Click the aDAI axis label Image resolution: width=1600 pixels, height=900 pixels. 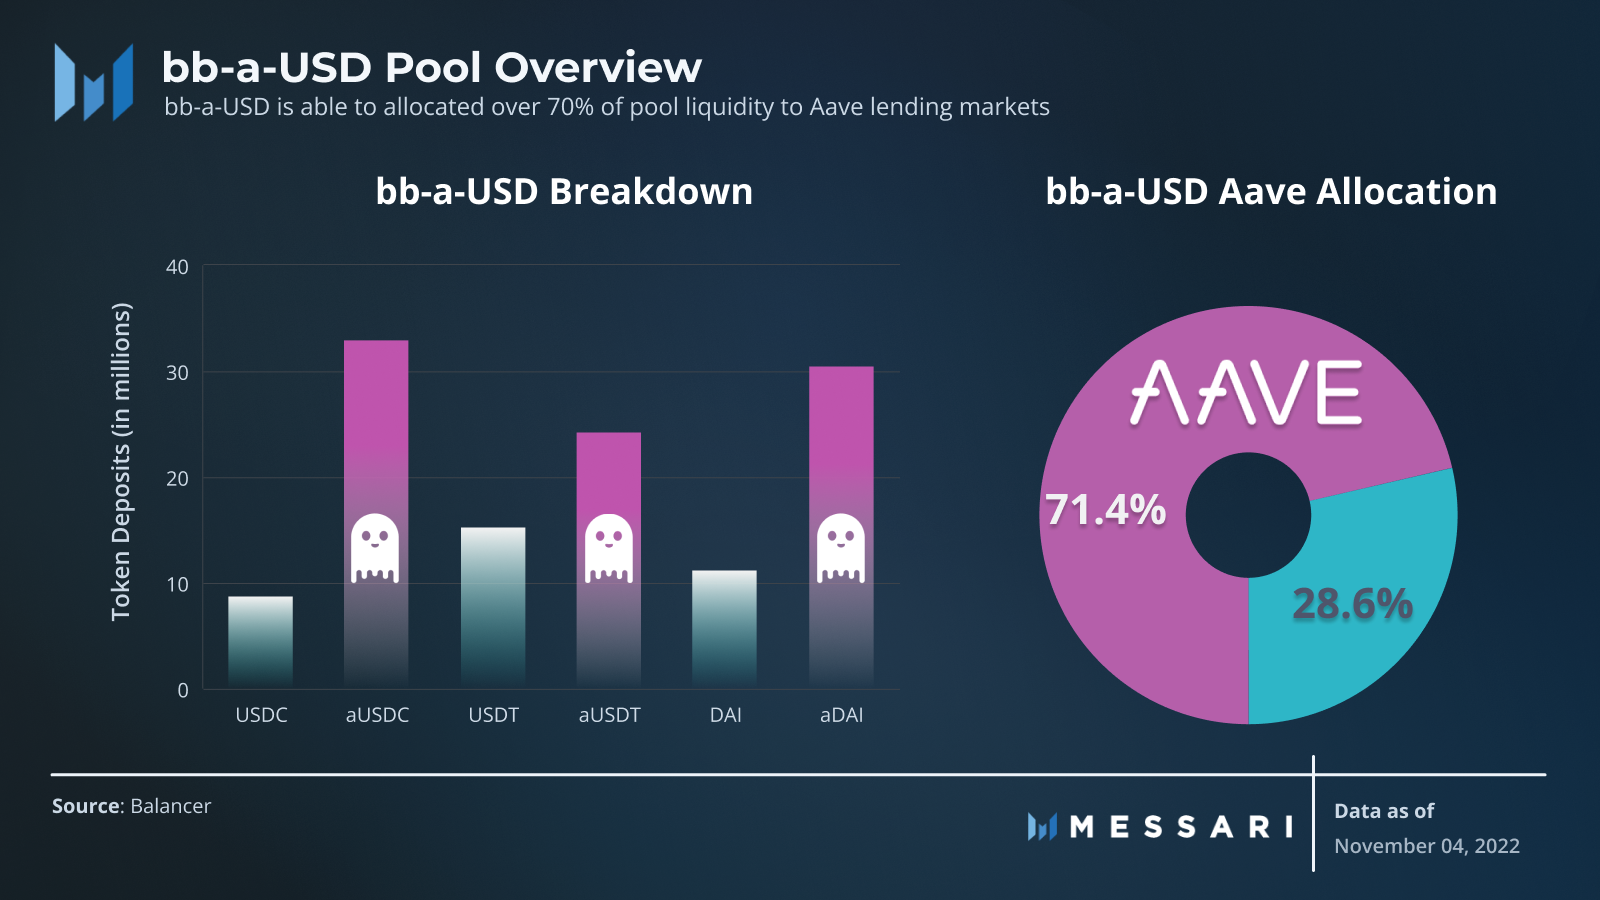pyautogui.click(x=841, y=715)
